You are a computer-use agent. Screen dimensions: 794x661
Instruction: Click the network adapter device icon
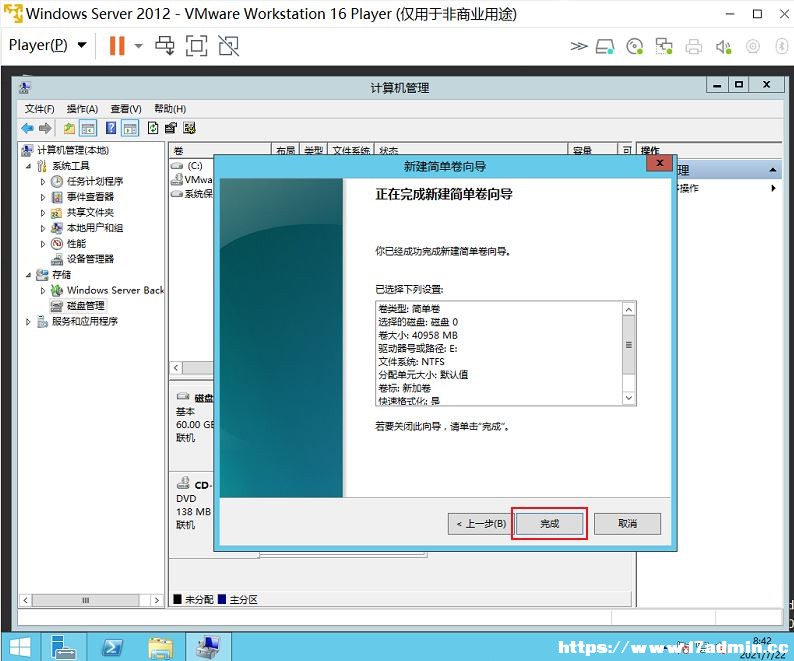[664, 47]
